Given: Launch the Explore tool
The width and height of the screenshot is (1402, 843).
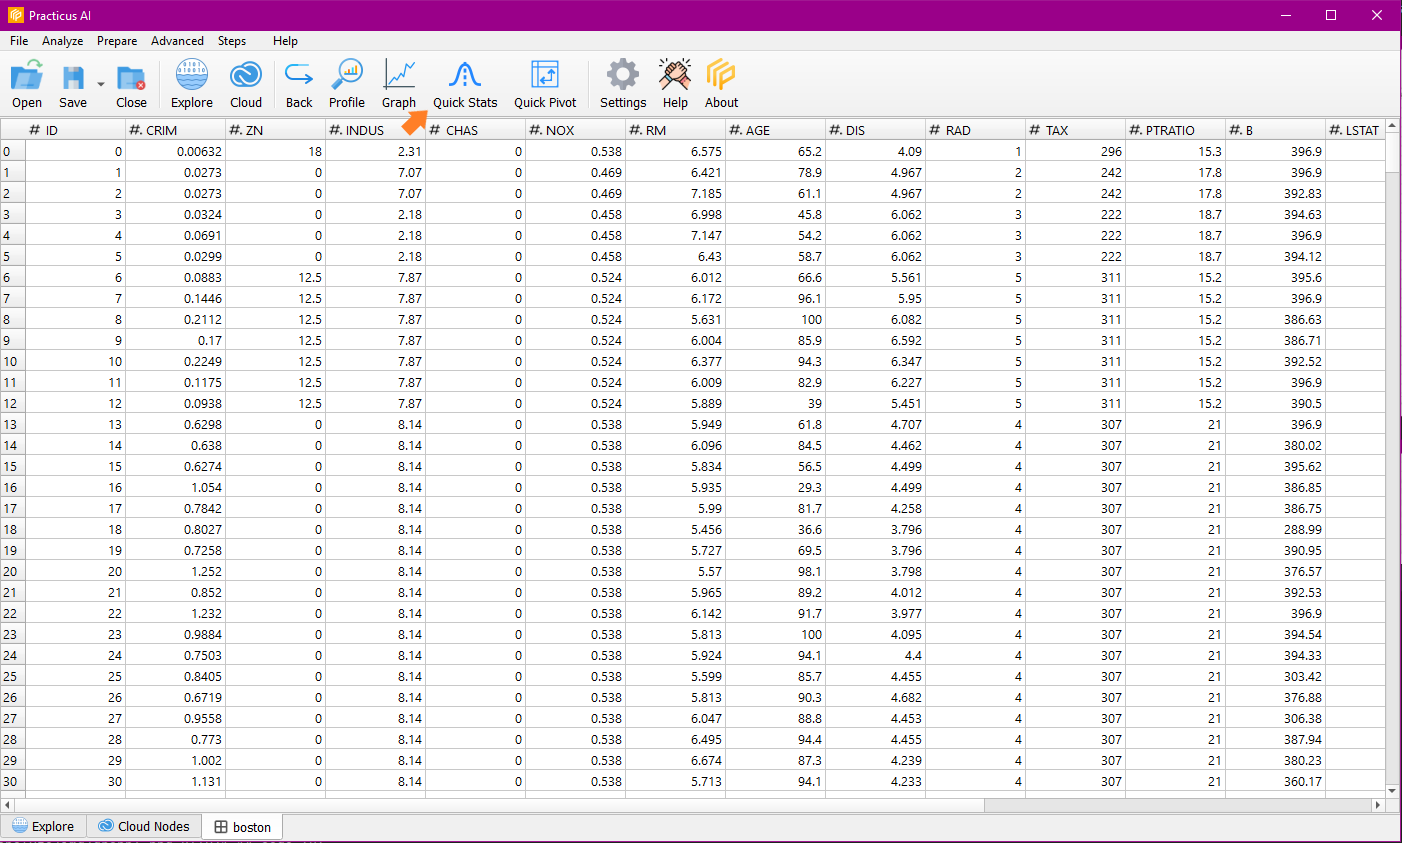Looking at the screenshot, I should (x=191, y=84).
